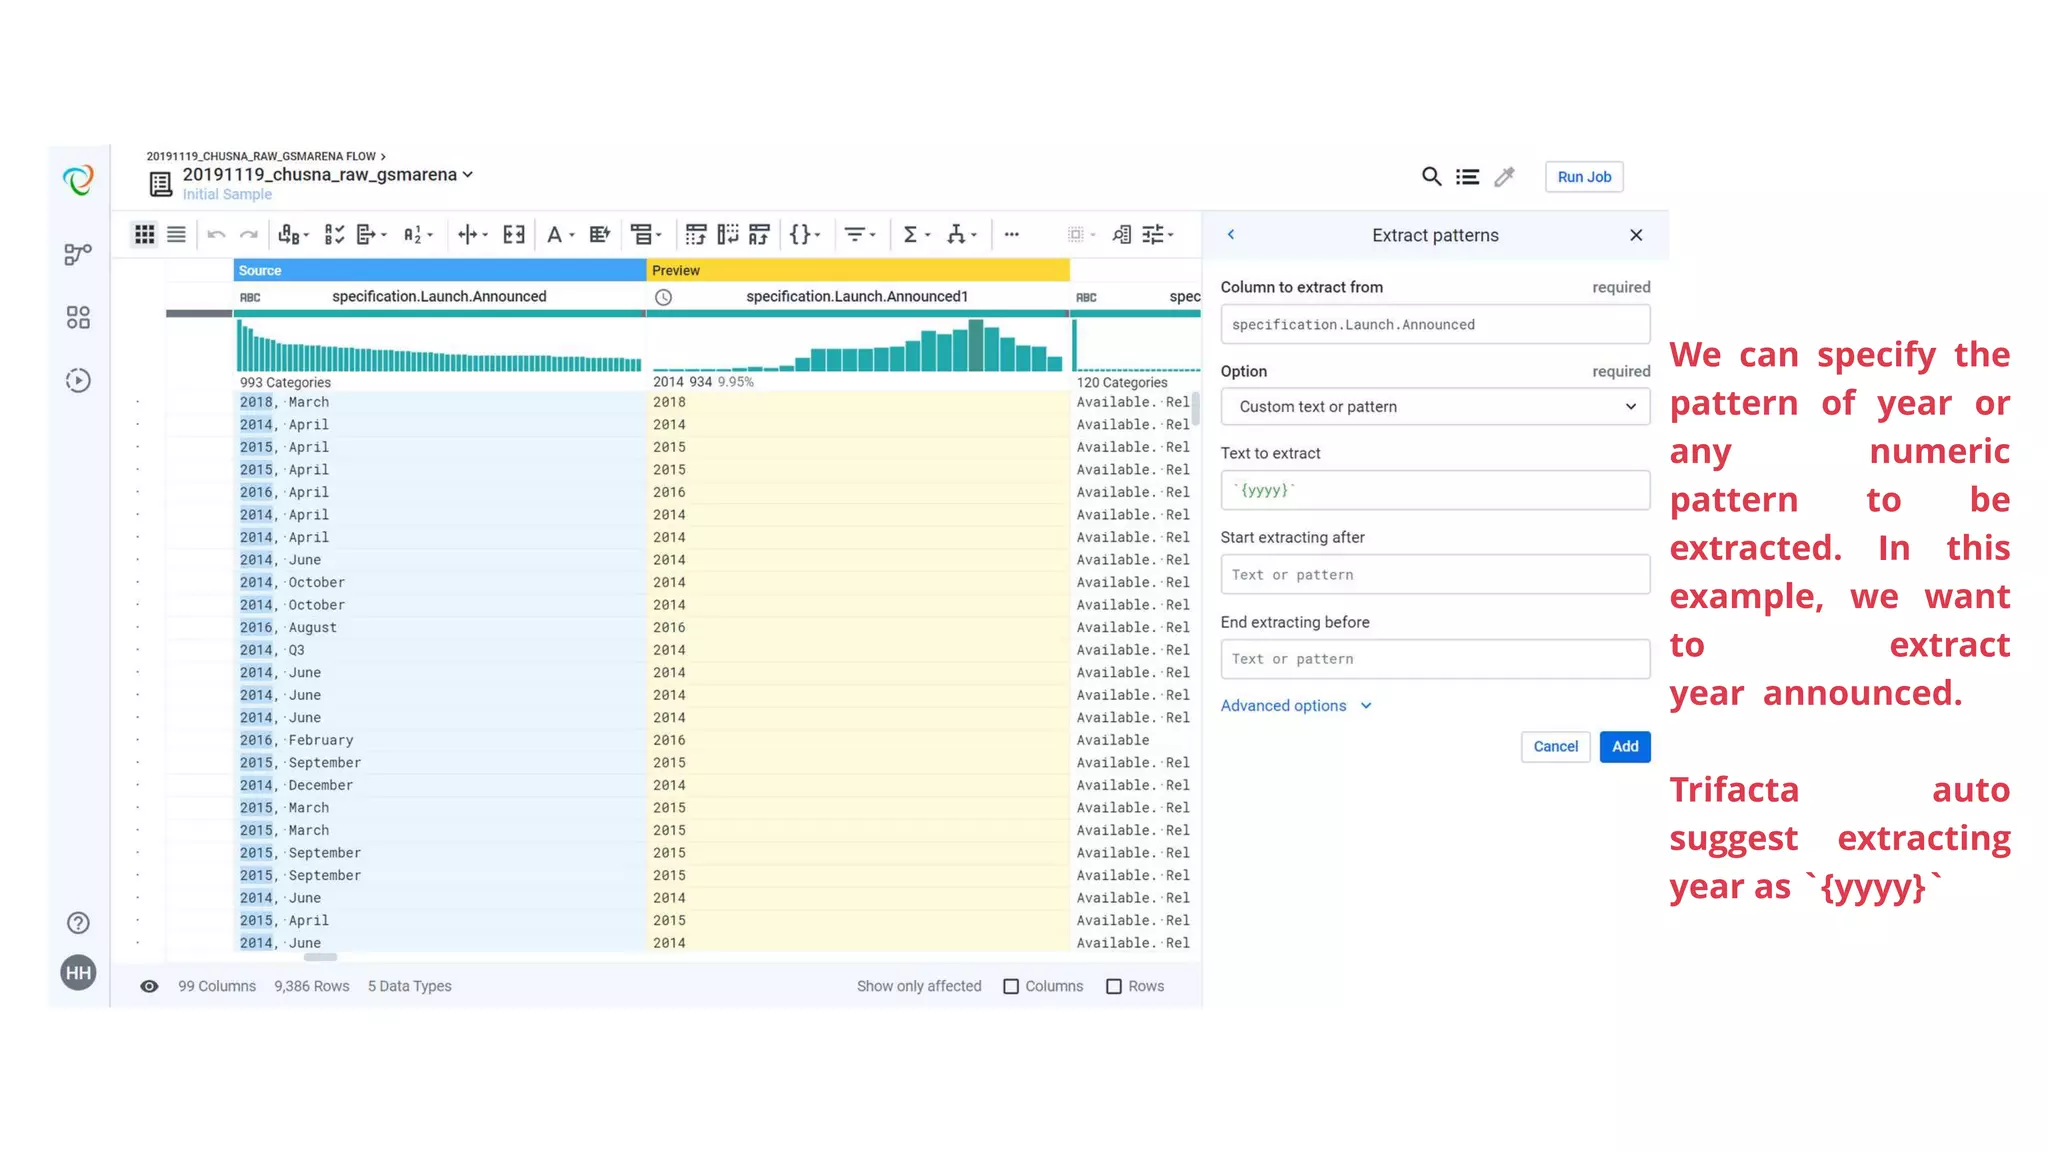Click the undo arrow
Screen dimensions: 2048x1152
[216, 235]
